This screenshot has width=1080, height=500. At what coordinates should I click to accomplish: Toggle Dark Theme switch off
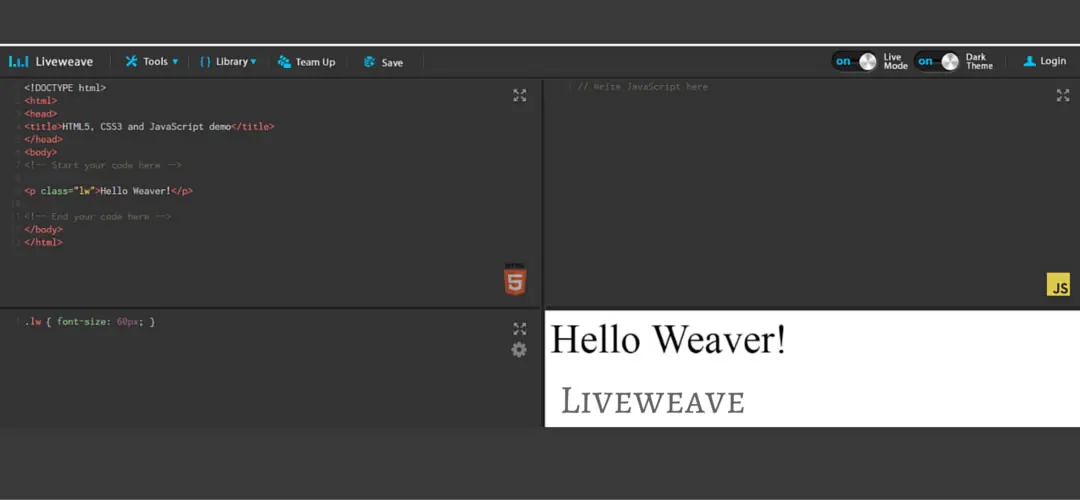pyautogui.click(x=937, y=61)
